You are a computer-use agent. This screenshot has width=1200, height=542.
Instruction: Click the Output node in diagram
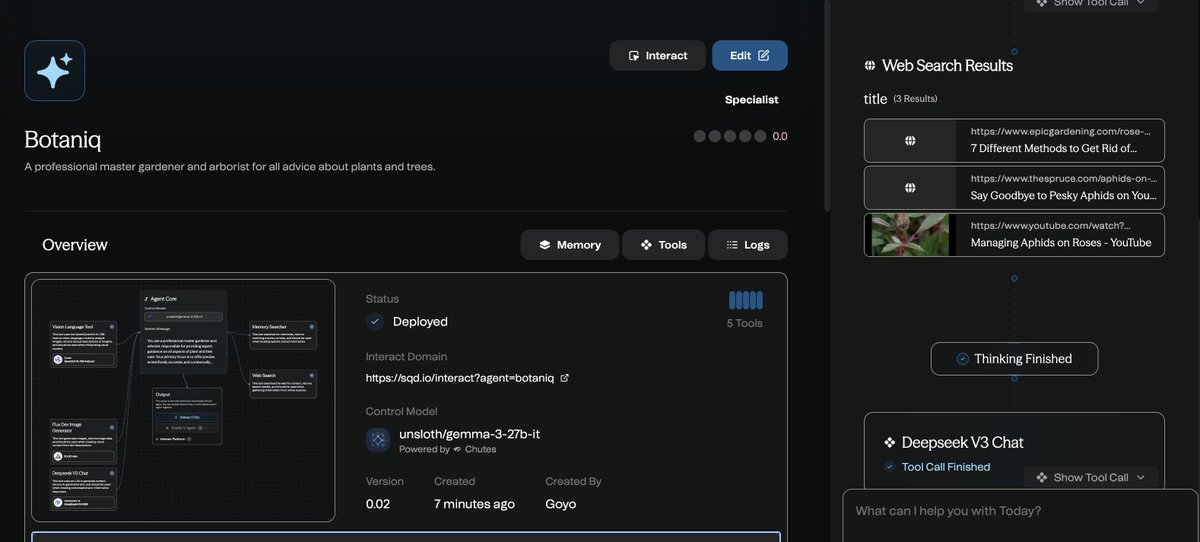tap(186, 416)
